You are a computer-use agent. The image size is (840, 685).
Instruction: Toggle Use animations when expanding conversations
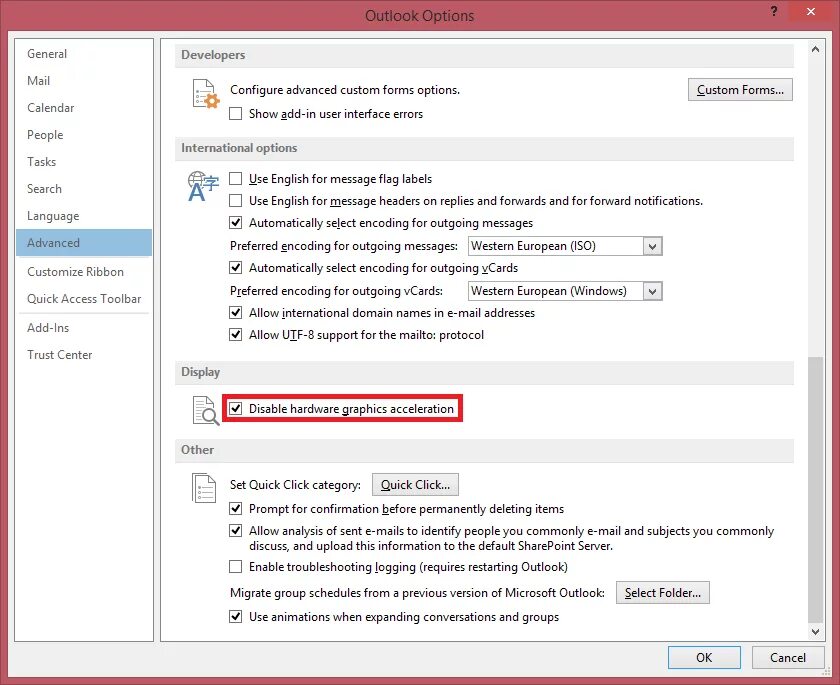pyautogui.click(x=235, y=616)
